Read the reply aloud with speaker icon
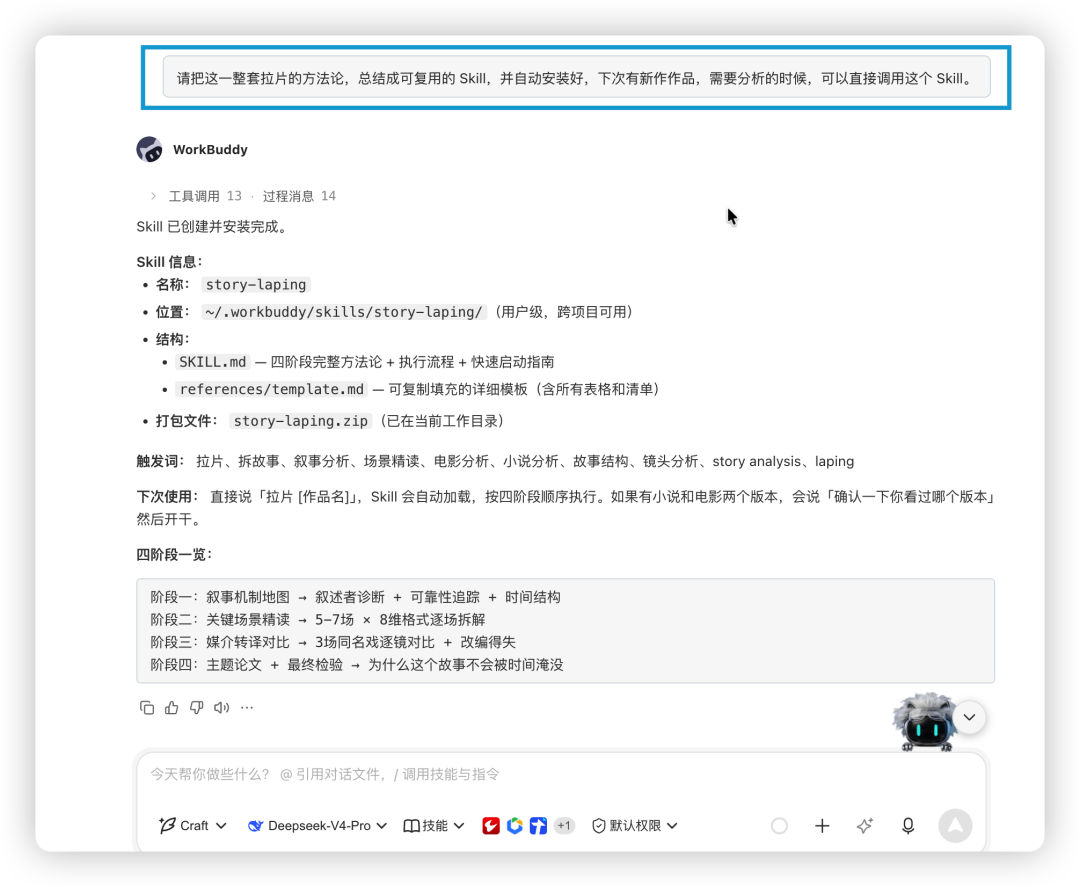Screen dimensions: 1080x887 coord(221,707)
